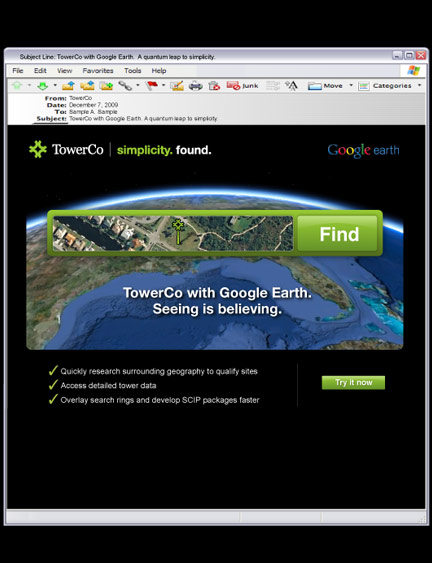Click the Reply envelope icon

tap(68, 86)
